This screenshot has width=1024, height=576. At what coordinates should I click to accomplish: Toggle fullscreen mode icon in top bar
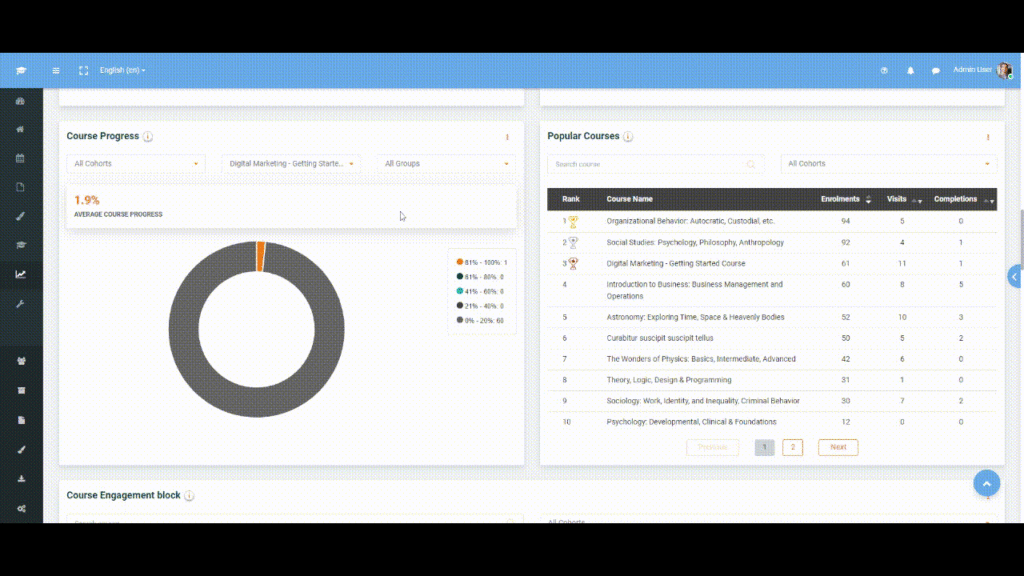[83, 71]
